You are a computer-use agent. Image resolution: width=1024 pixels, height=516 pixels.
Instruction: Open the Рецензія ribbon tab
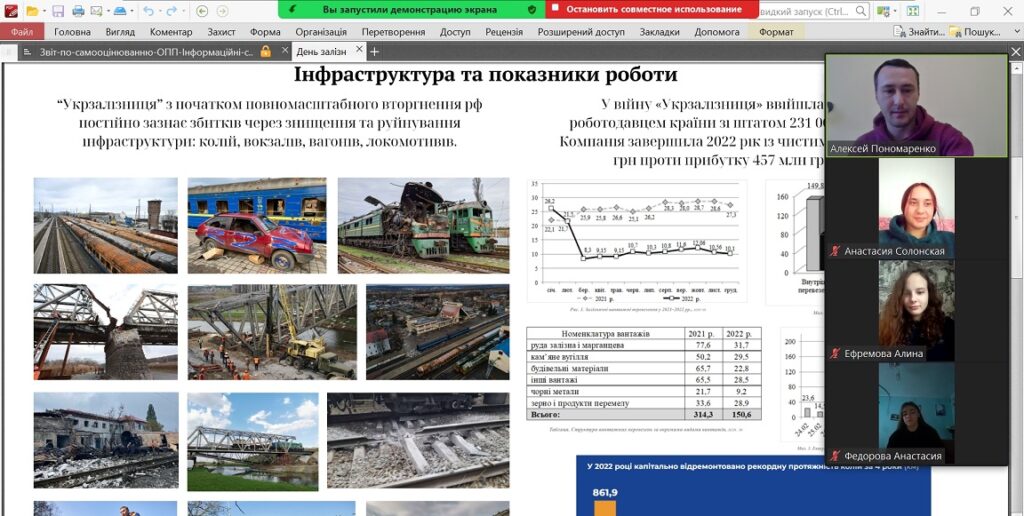pyautogui.click(x=504, y=31)
